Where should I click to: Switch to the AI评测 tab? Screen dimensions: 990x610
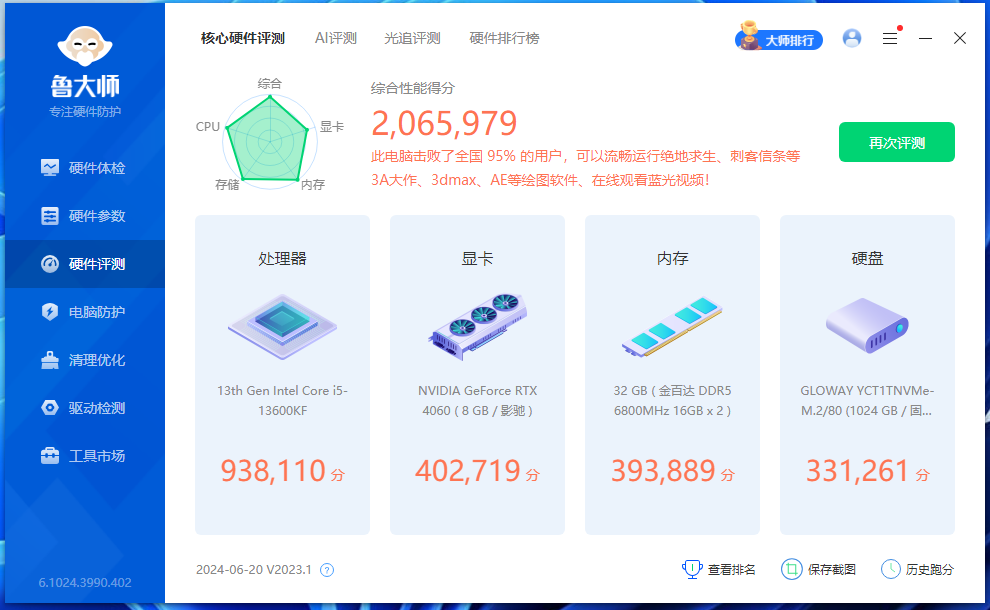335,39
